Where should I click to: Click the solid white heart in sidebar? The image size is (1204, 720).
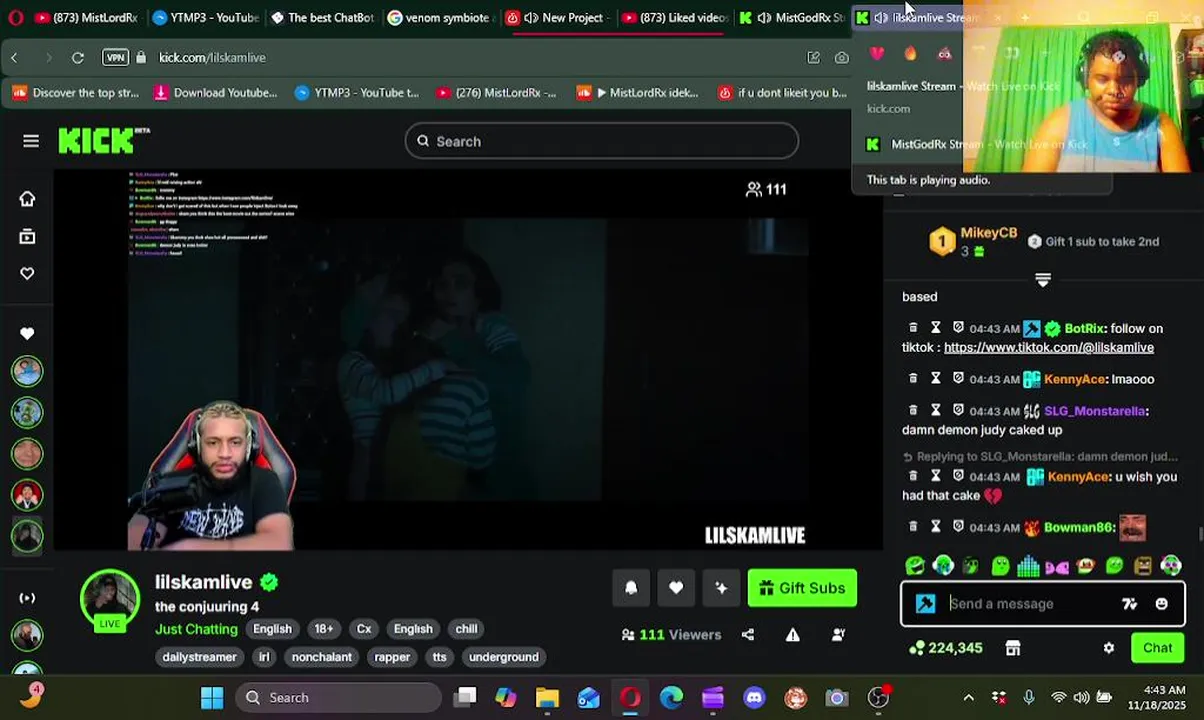(27, 333)
